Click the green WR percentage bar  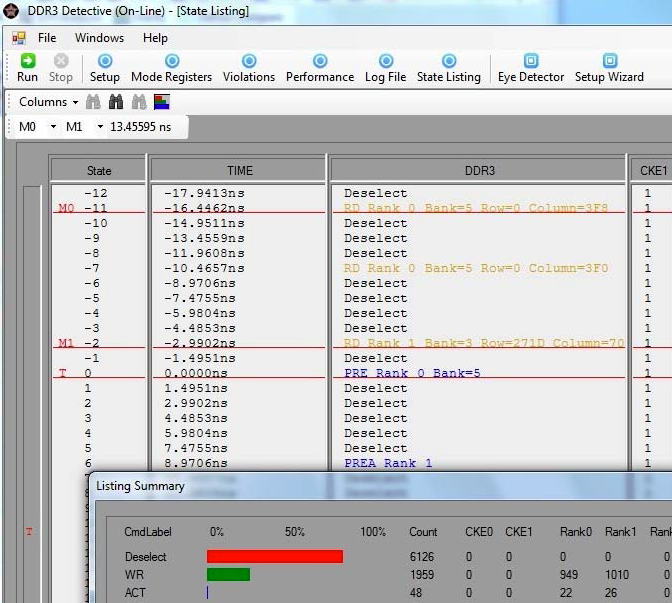(x=228, y=574)
